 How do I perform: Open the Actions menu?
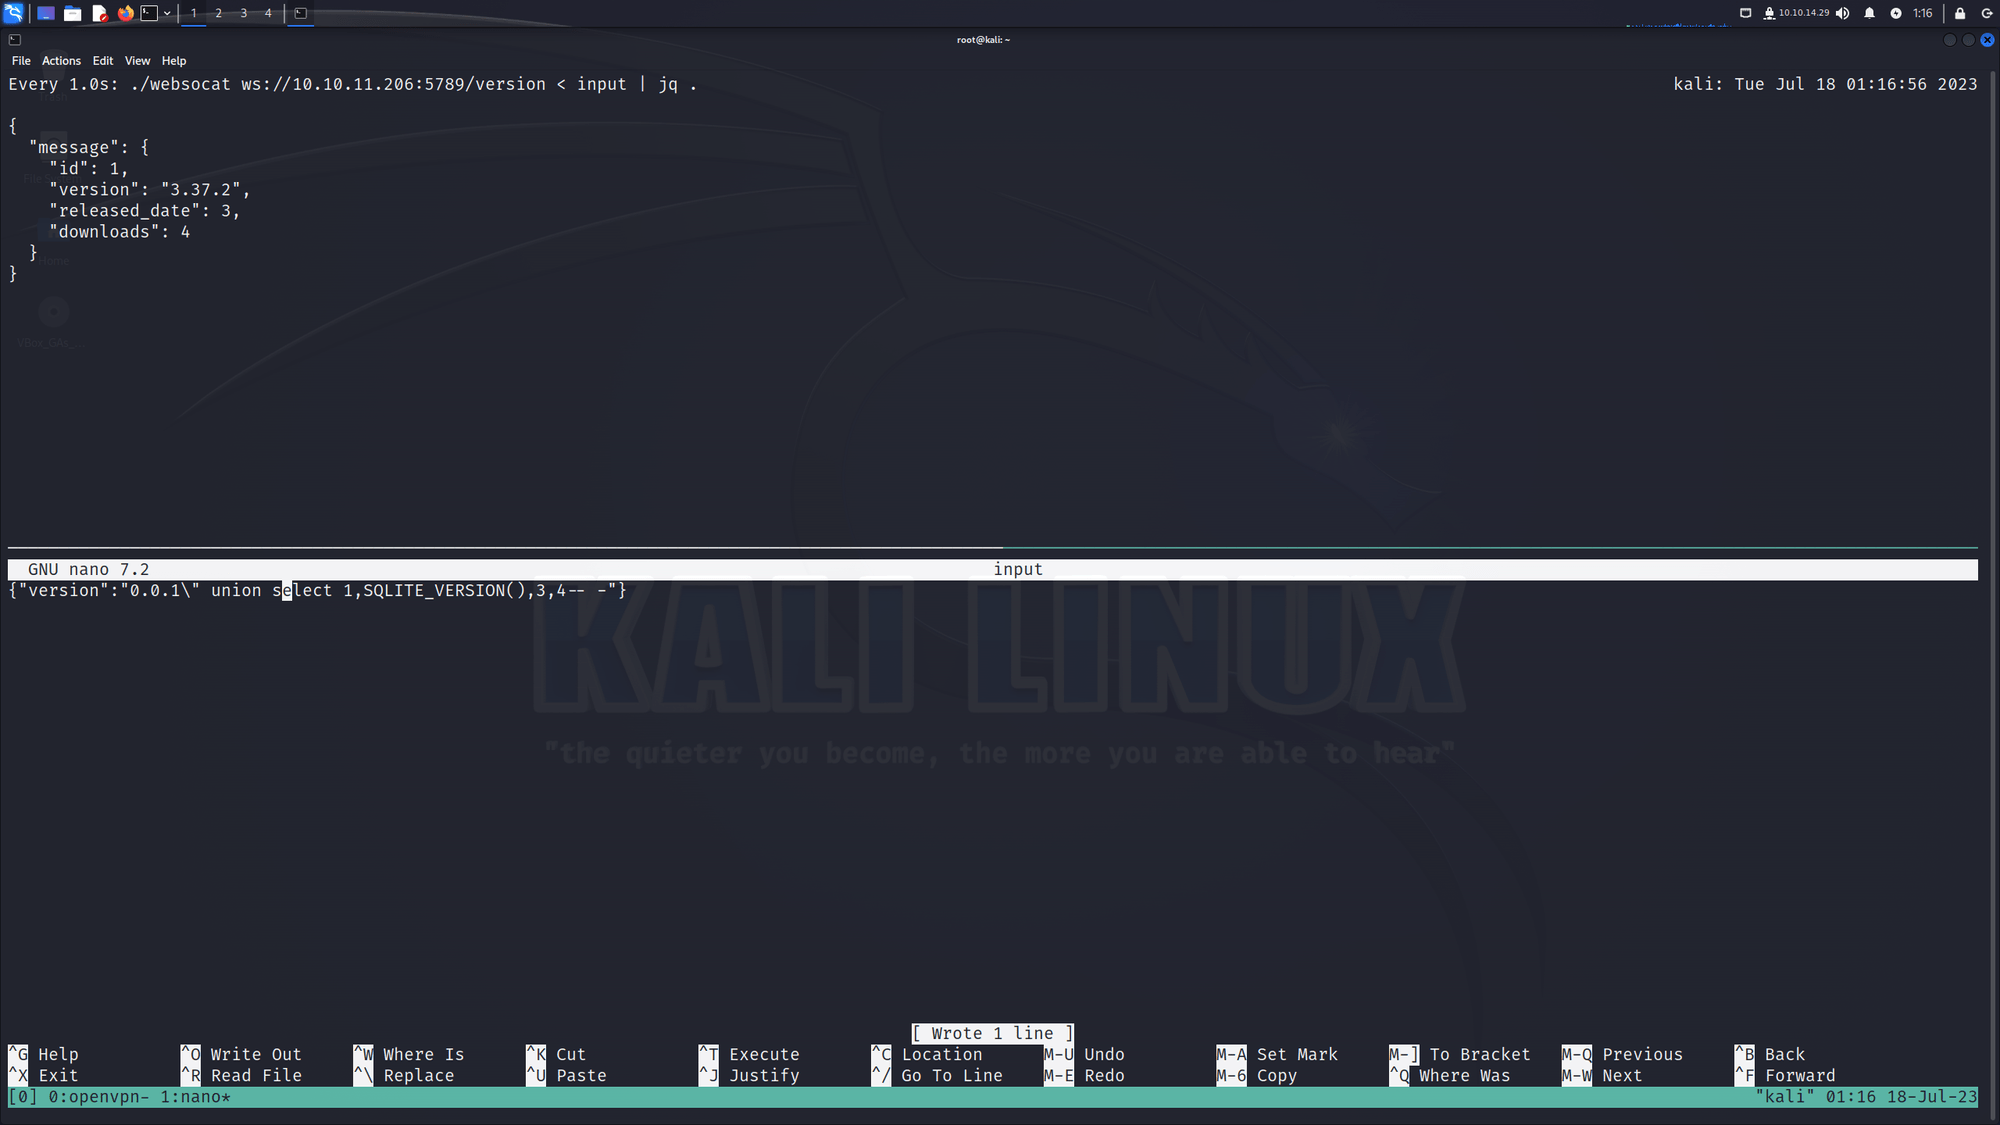61,61
